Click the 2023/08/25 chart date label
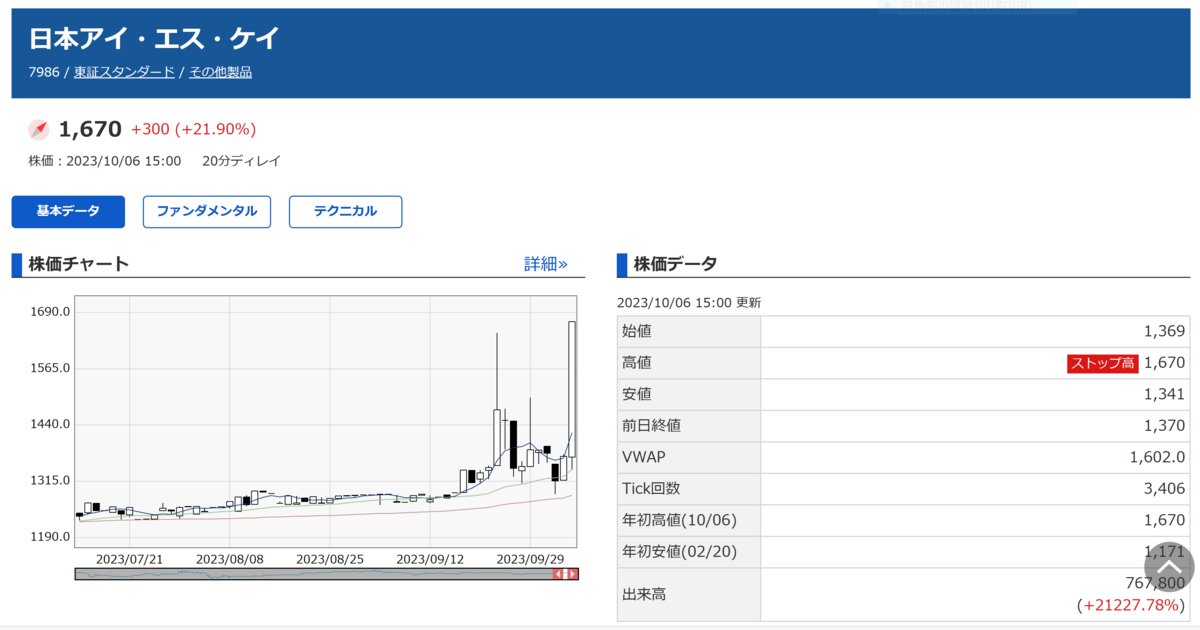Image resolution: width=1200 pixels, height=630 pixels. pyautogui.click(x=329, y=558)
